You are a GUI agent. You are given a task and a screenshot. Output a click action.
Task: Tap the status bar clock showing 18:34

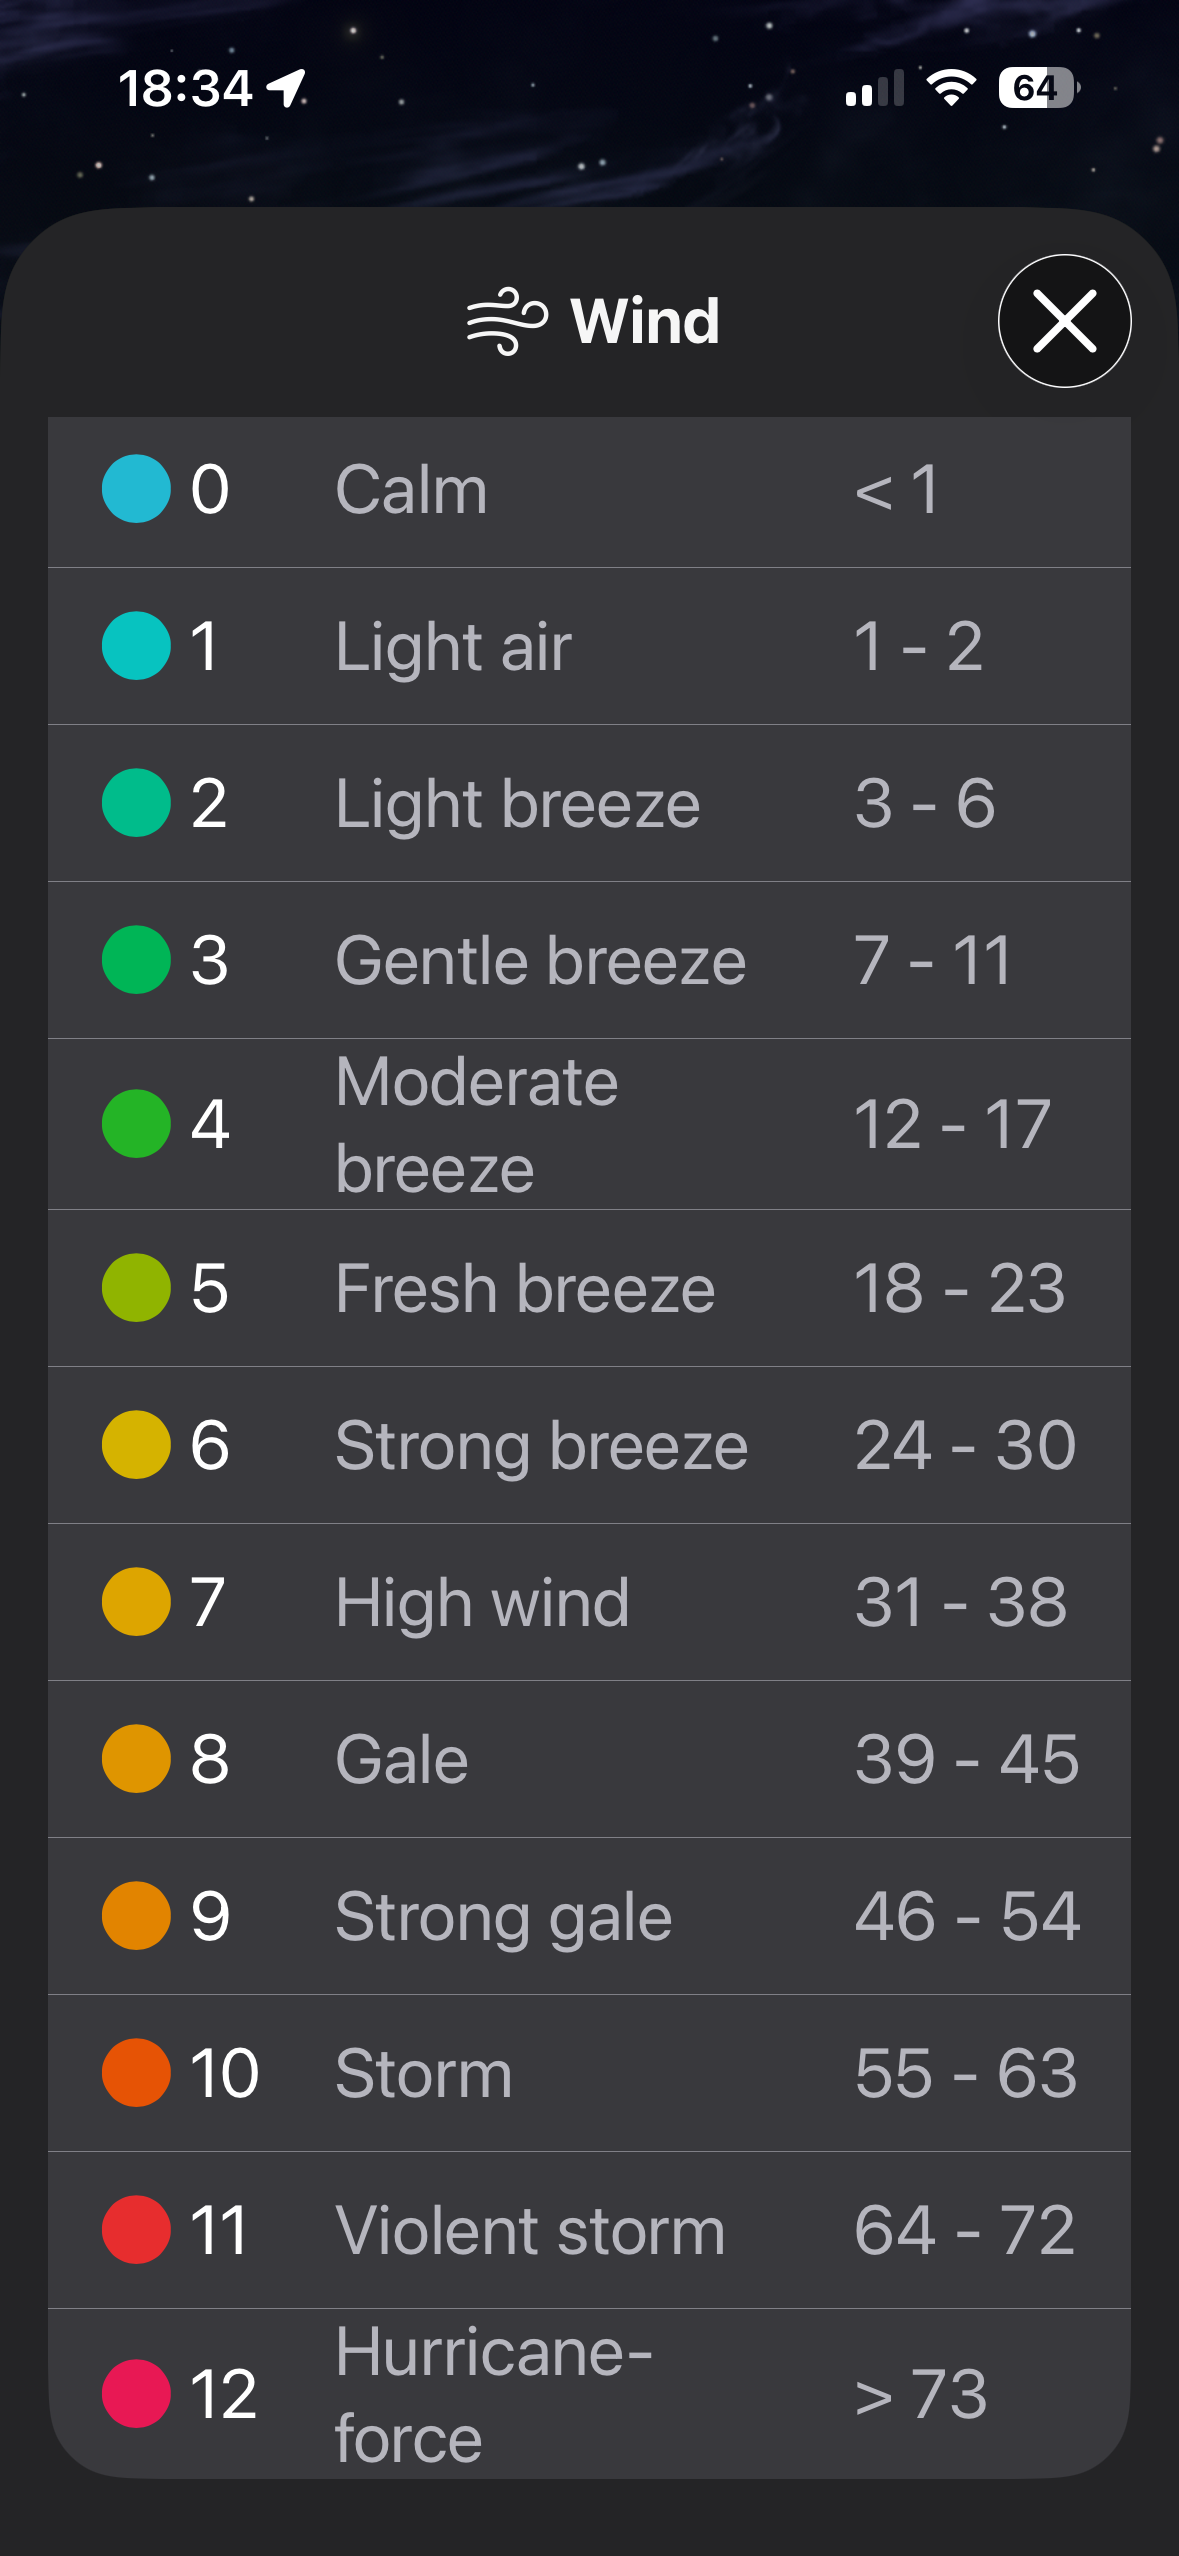click(x=185, y=88)
